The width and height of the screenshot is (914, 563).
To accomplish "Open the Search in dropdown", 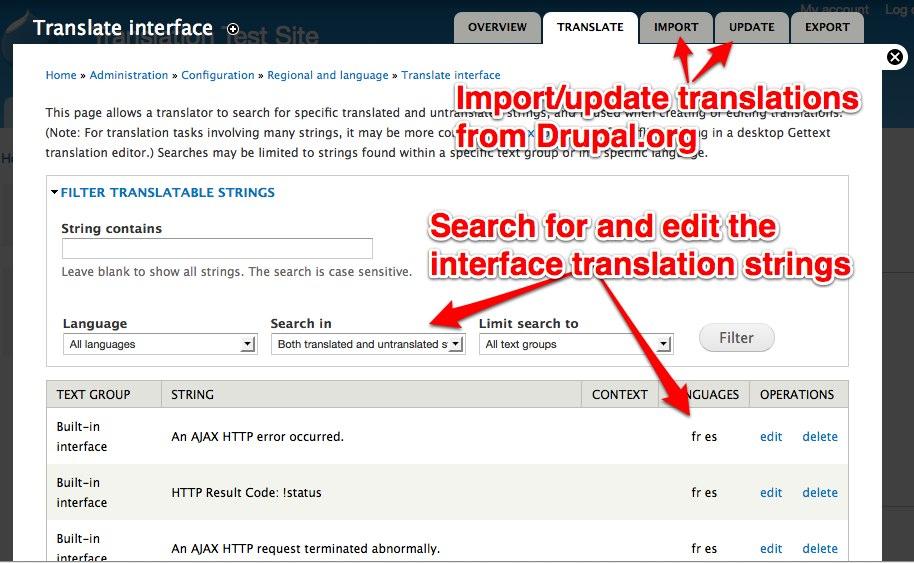I will (368, 344).
